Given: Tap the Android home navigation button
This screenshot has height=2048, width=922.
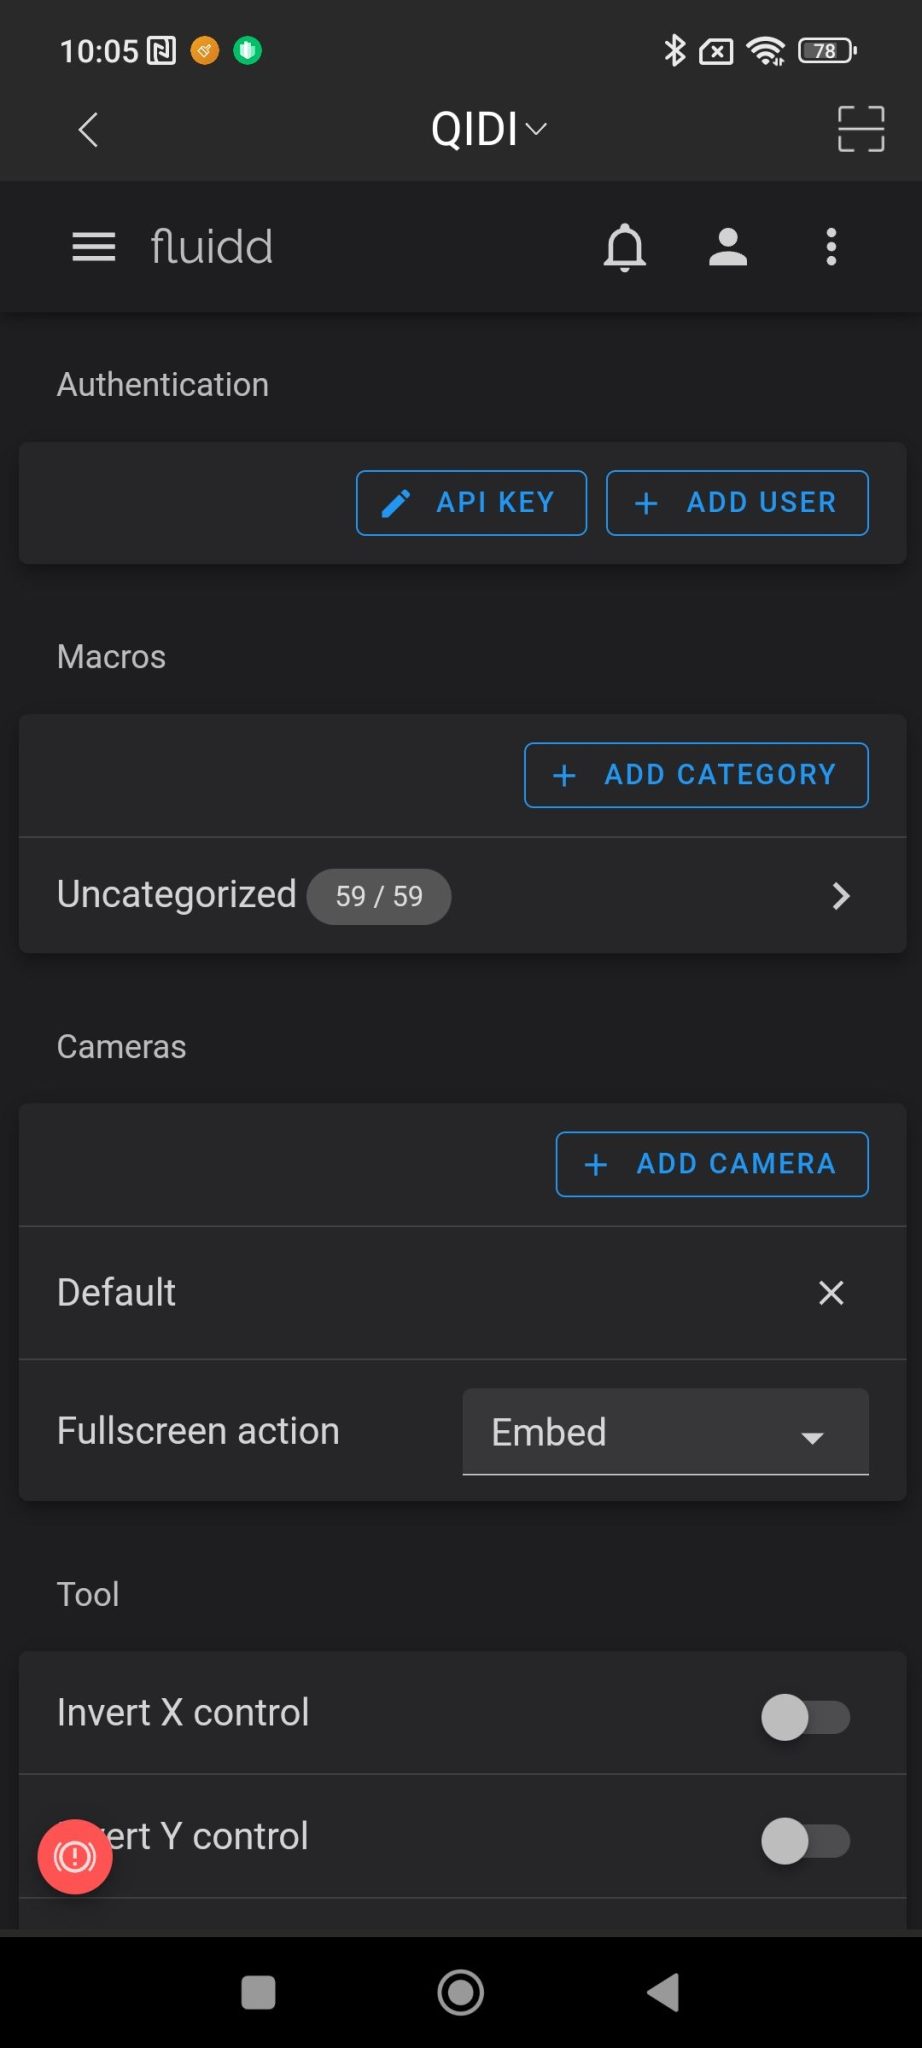Looking at the screenshot, I should coord(461,1992).
